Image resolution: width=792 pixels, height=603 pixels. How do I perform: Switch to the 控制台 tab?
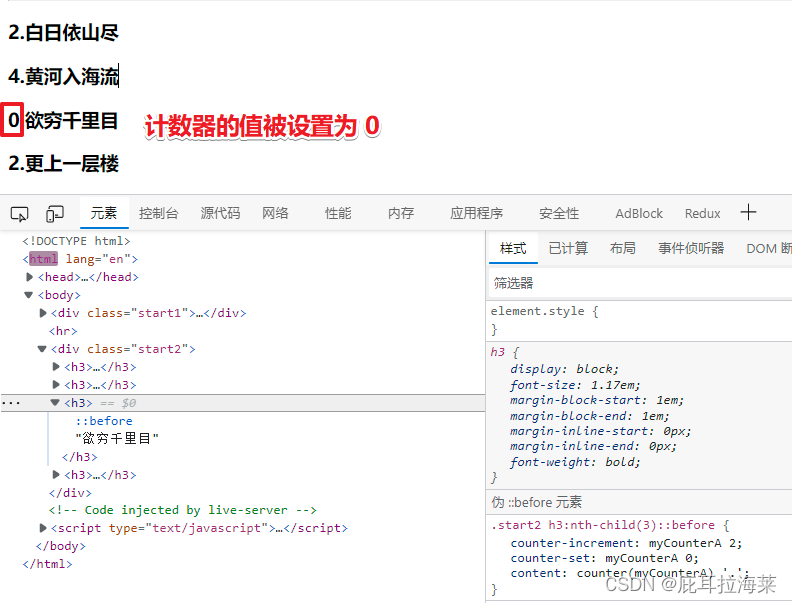click(x=159, y=213)
